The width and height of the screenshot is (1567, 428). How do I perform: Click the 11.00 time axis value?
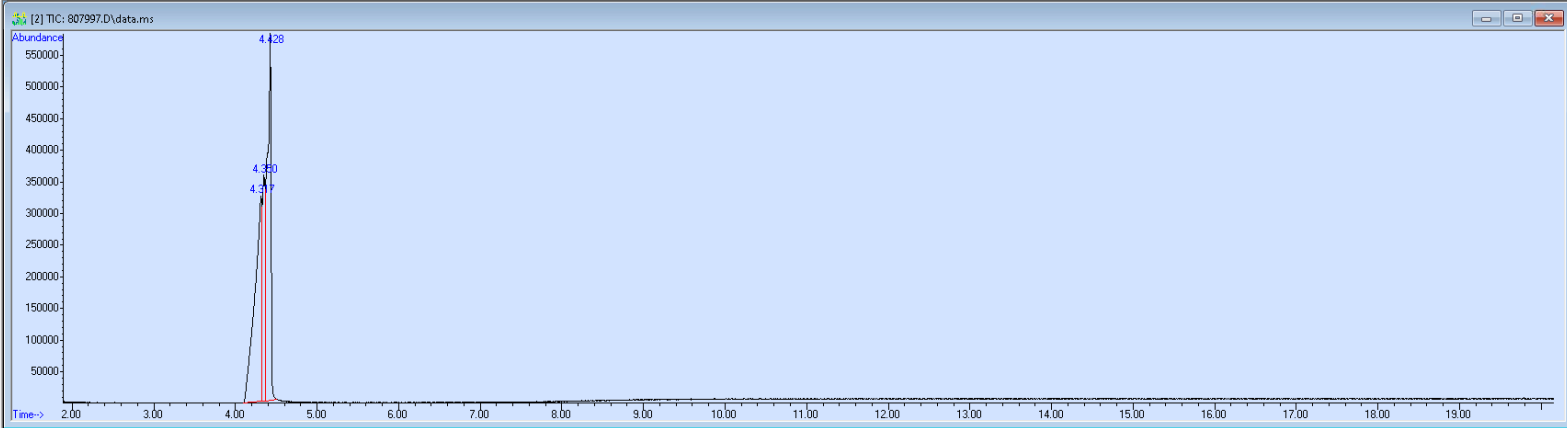806,413
